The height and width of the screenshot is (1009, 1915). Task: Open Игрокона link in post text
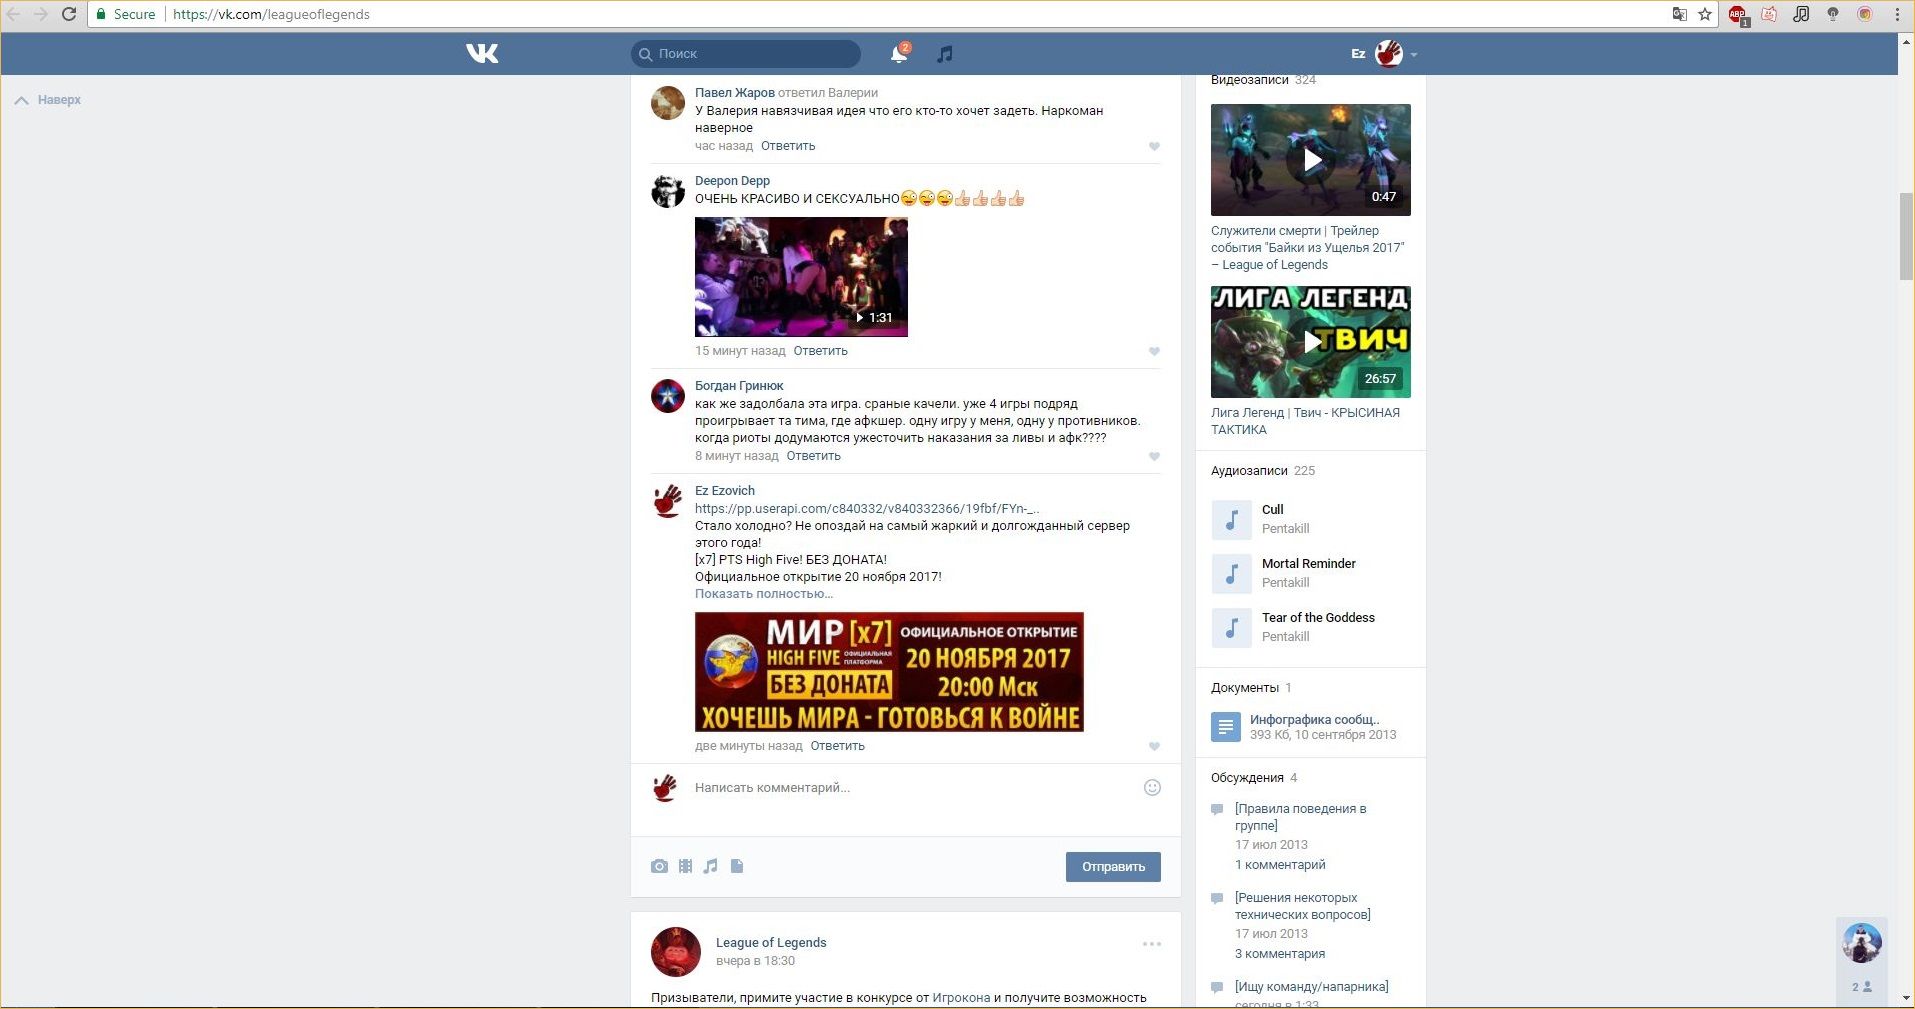point(961,998)
